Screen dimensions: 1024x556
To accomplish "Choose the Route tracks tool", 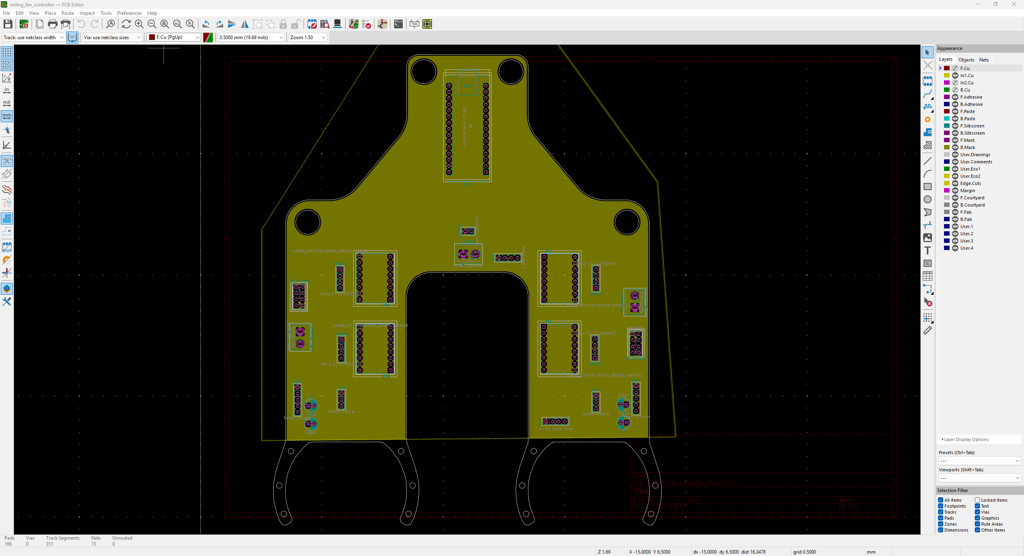I will pyautogui.click(x=927, y=93).
